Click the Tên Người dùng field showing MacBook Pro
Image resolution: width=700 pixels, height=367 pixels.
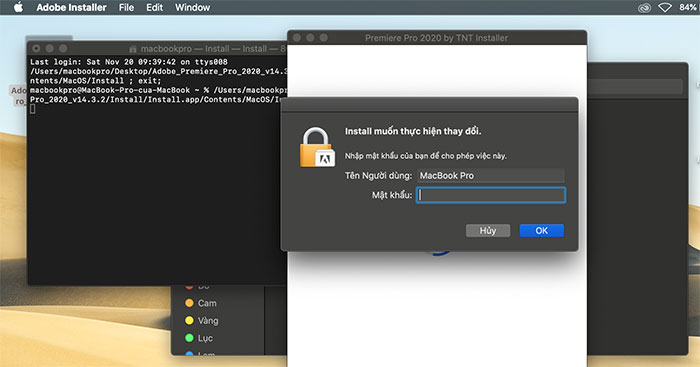pyautogui.click(x=491, y=175)
